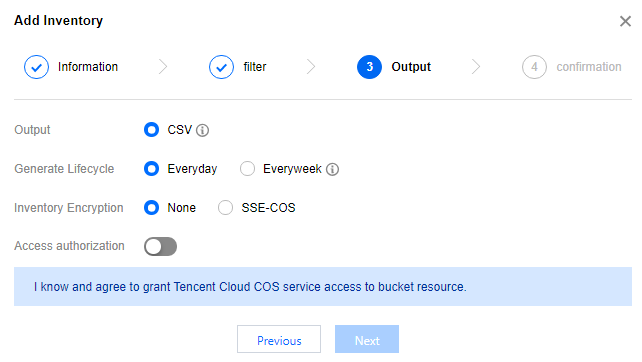Go to the Information step label
Image resolution: width=642 pixels, height=362 pixels.
[88, 67]
